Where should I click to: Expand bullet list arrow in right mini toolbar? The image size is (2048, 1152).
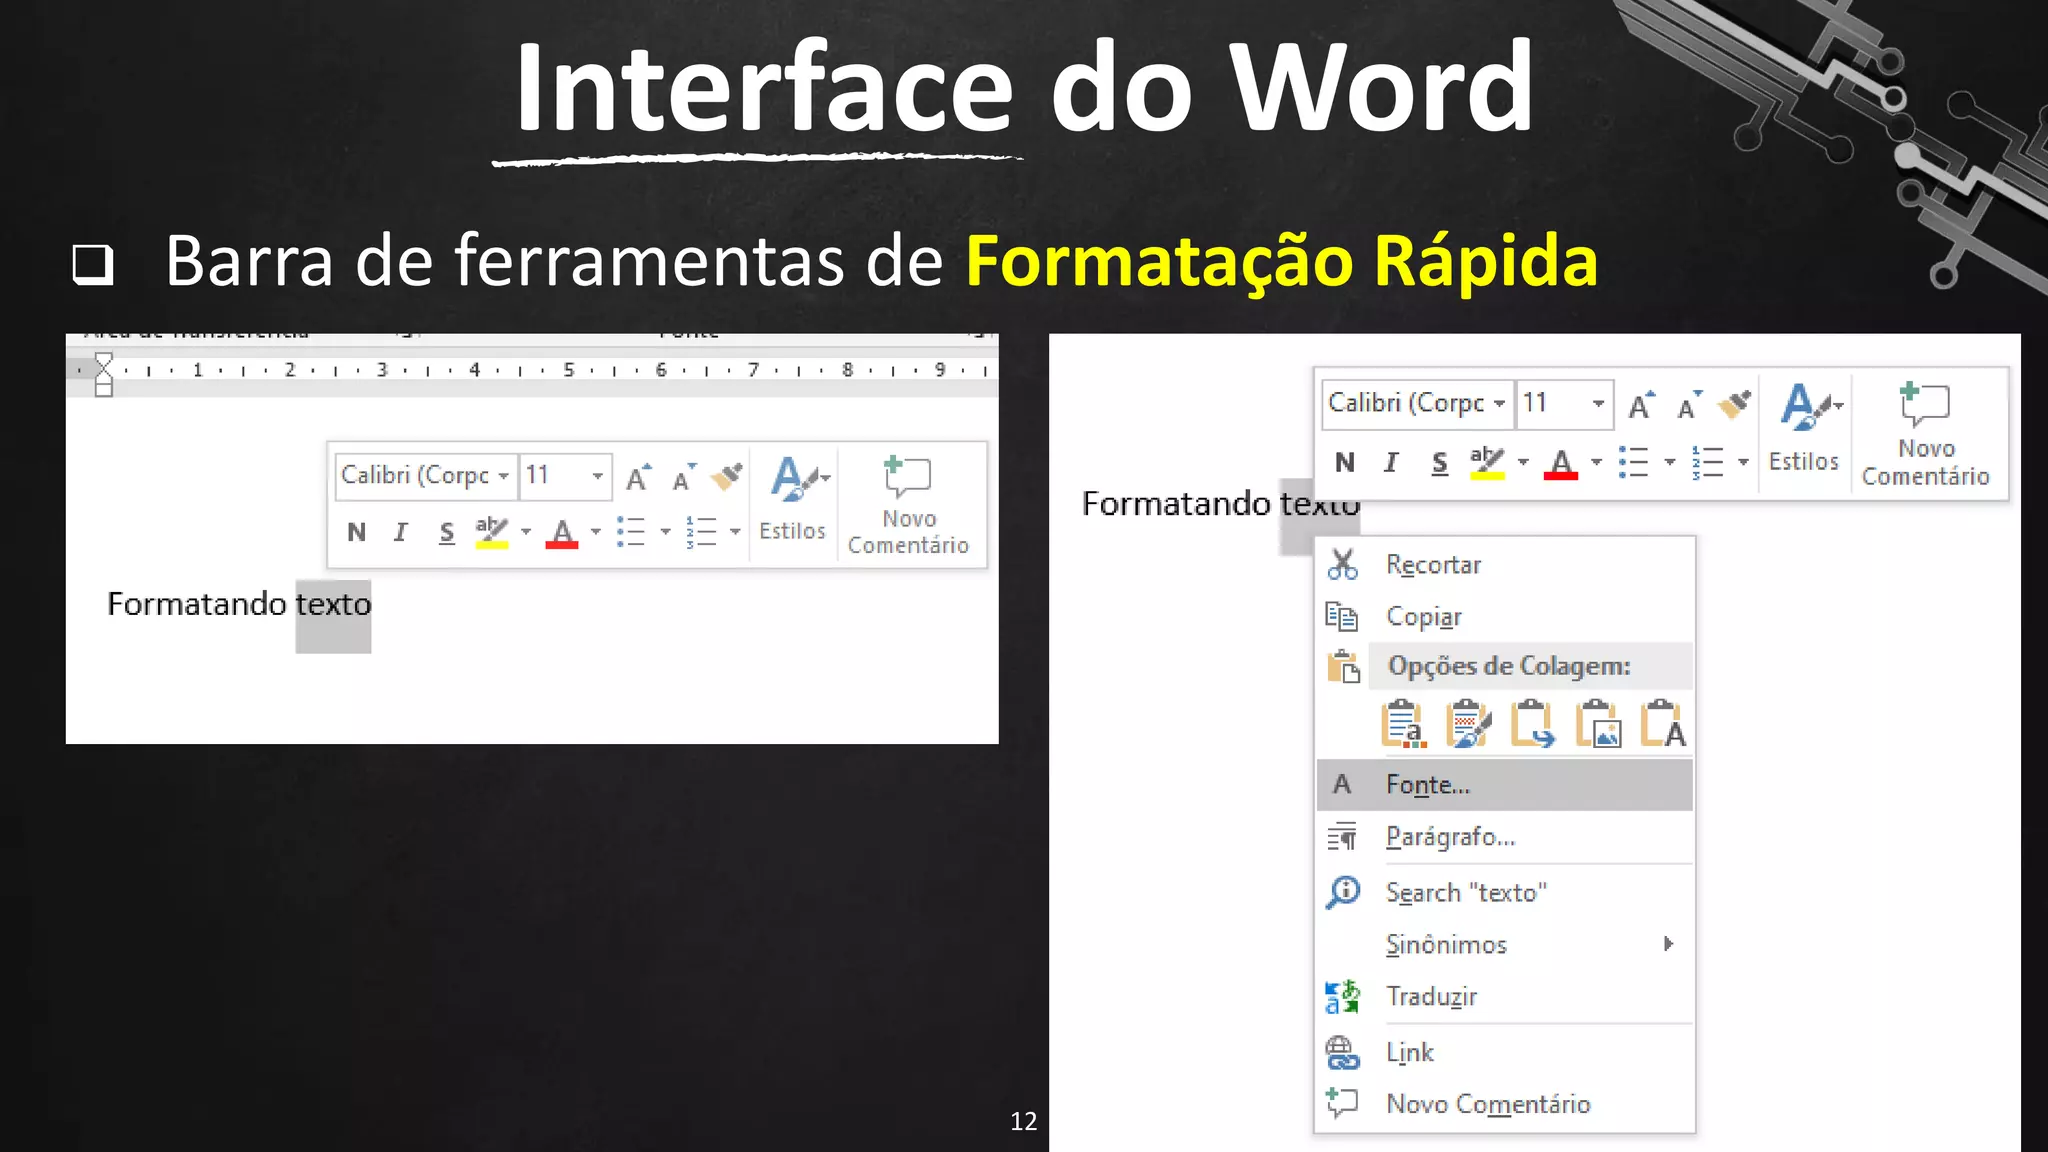(1669, 462)
